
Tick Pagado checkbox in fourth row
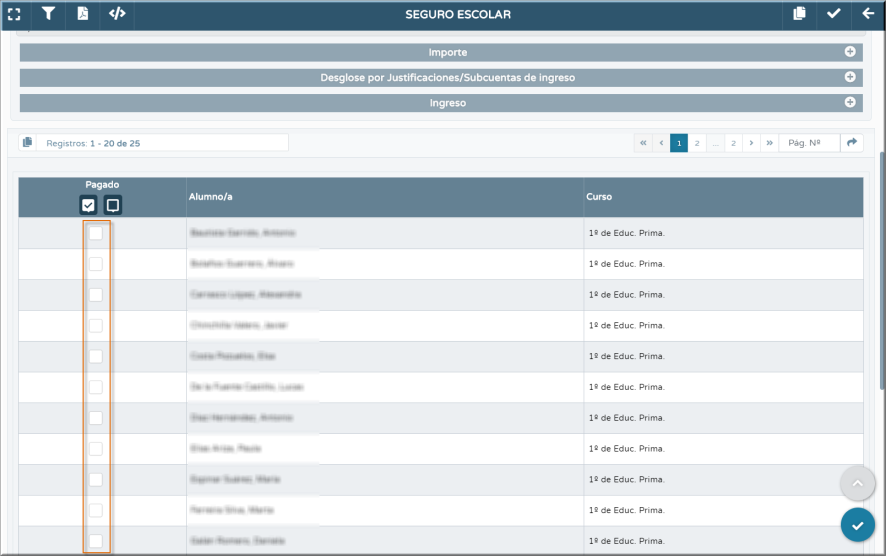(96, 325)
